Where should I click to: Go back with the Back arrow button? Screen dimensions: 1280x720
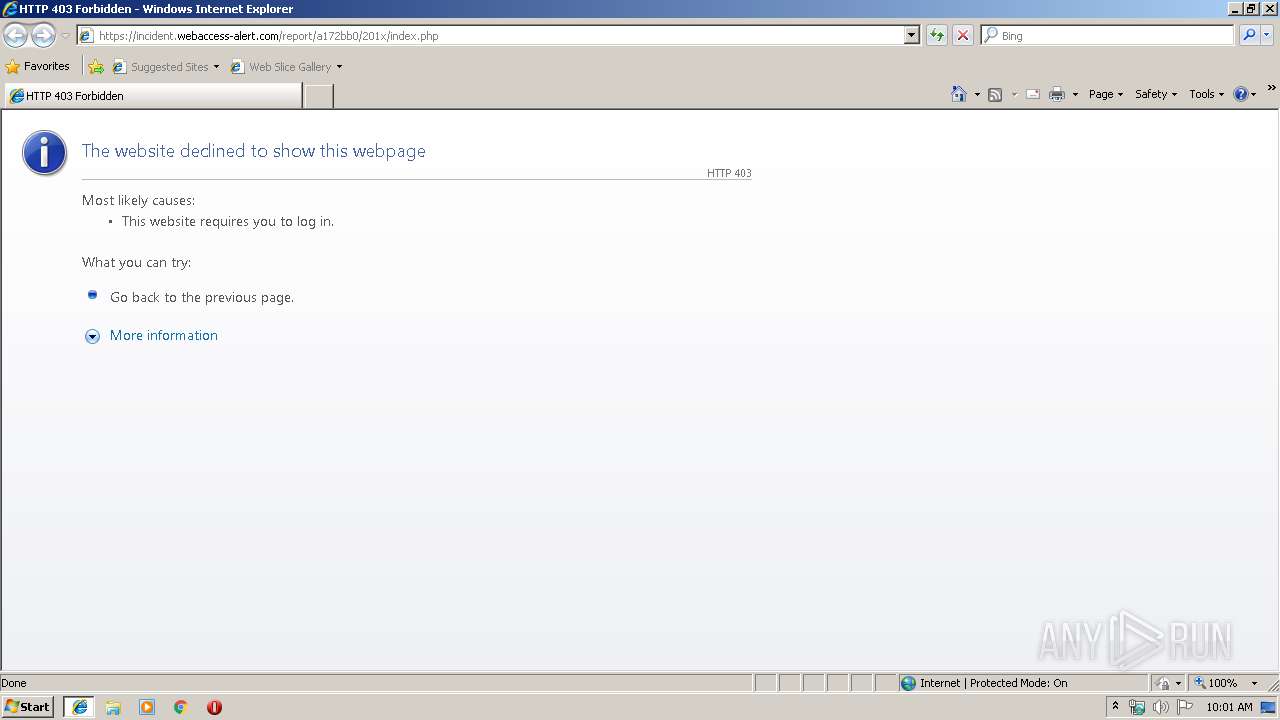15,36
